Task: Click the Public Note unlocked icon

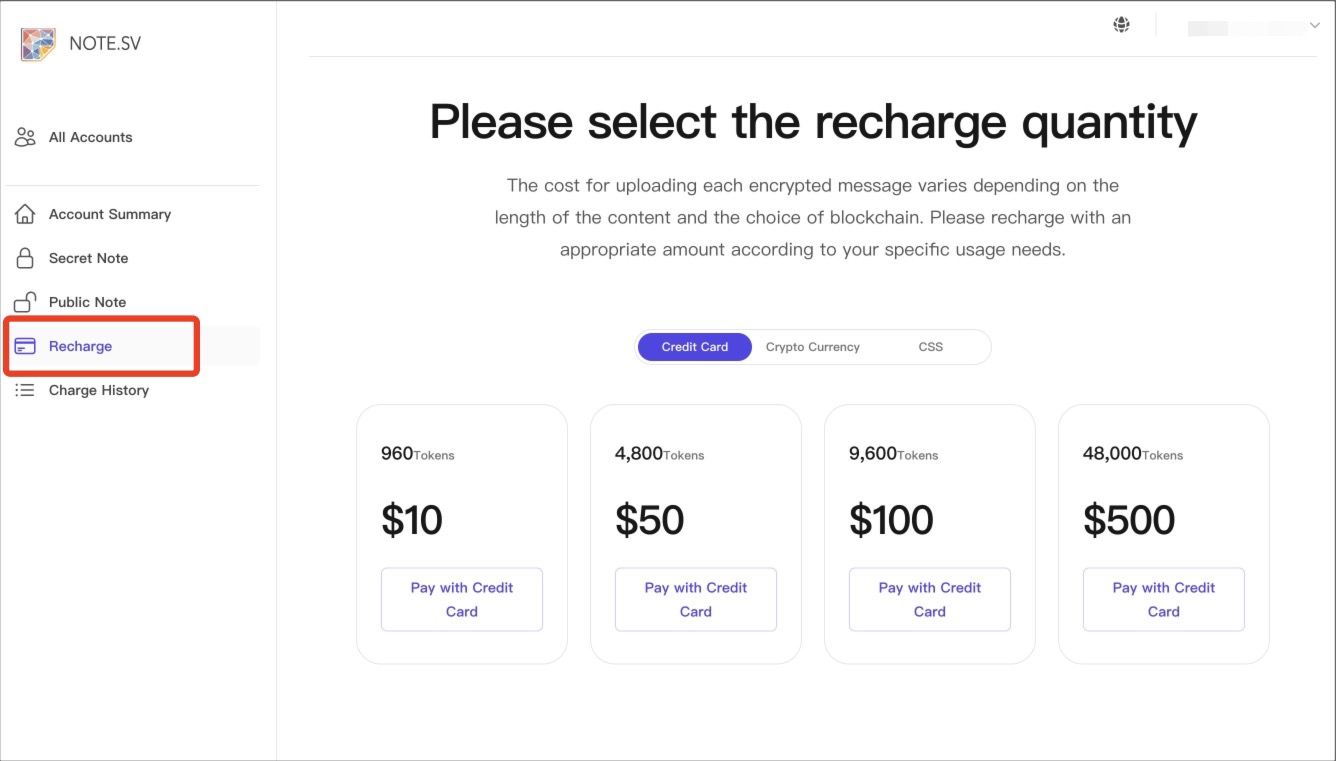Action: click(x=25, y=302)
